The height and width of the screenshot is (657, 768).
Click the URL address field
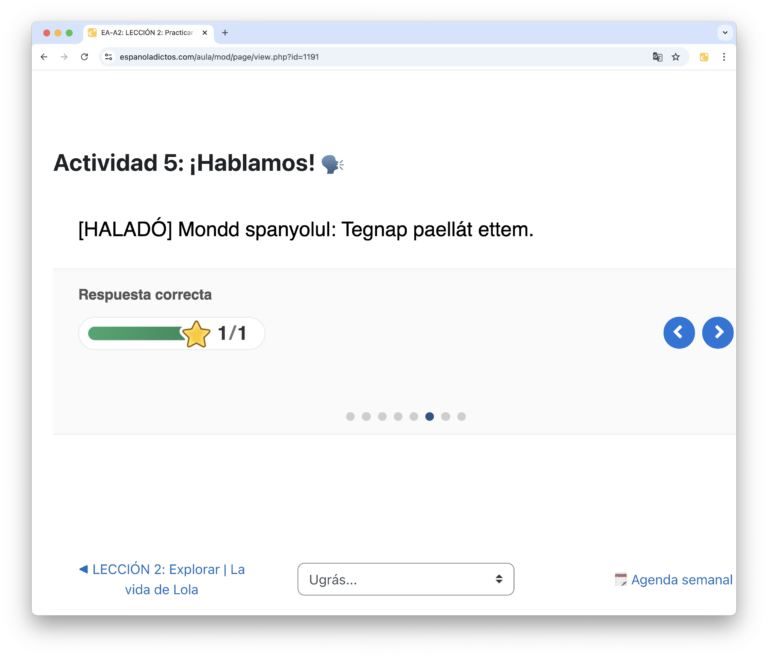[382, 57]
